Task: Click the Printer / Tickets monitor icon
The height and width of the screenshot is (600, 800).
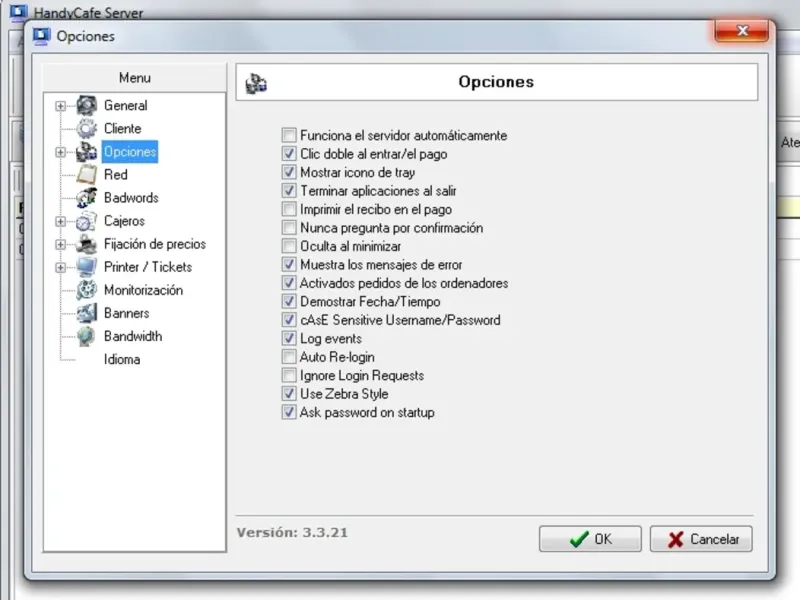Action: [x=87, y=267]
